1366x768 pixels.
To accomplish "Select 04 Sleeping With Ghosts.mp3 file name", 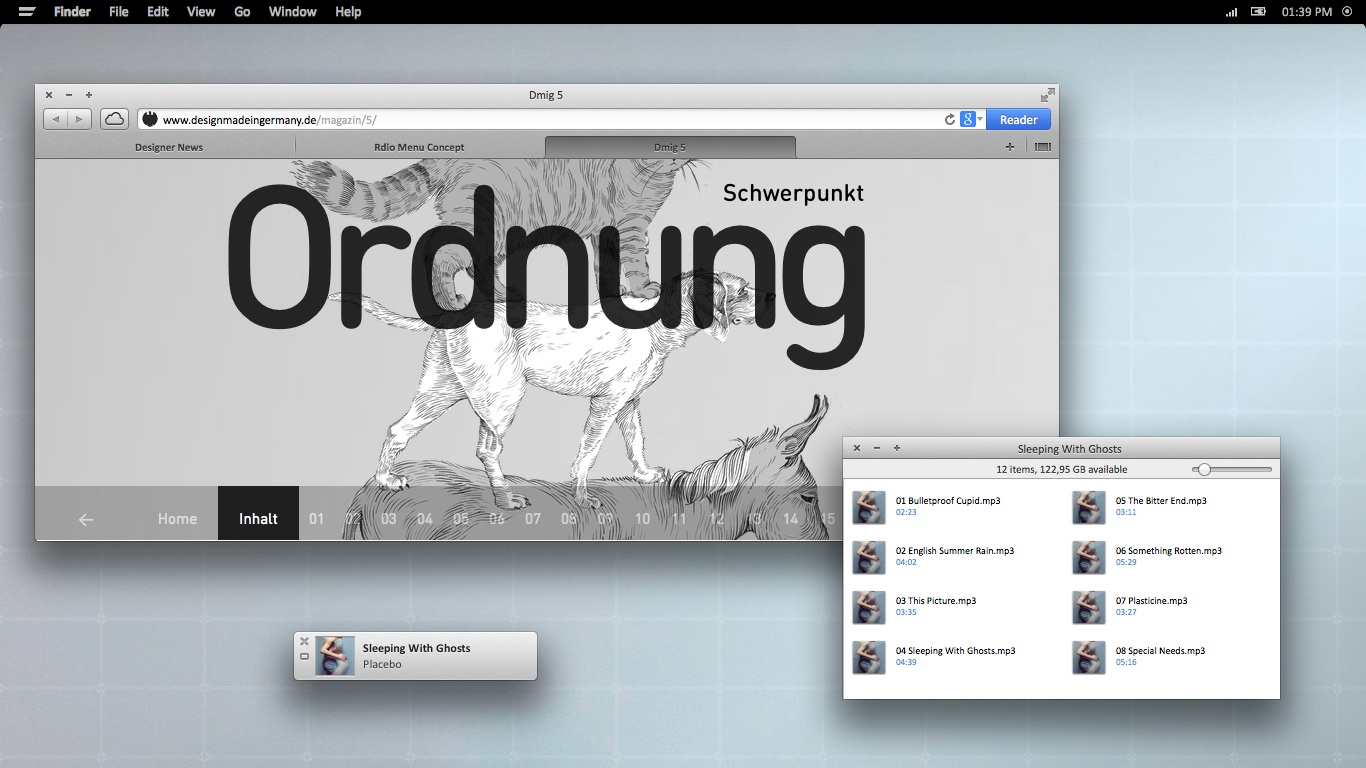I will tap(956, 651).
